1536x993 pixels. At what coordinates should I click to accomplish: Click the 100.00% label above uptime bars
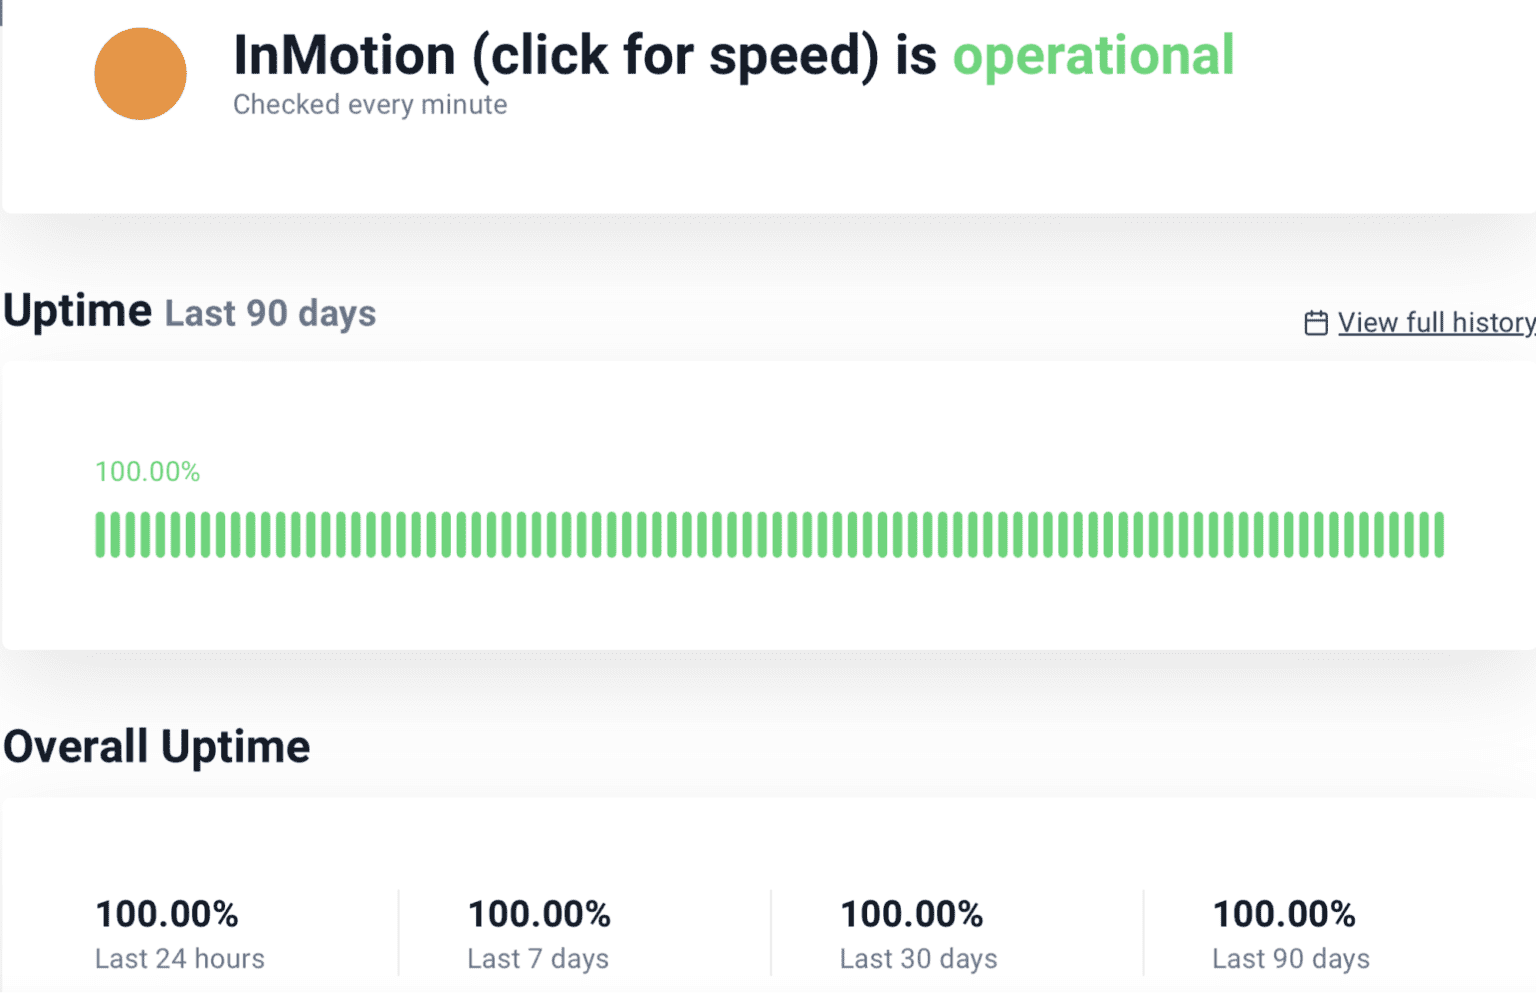click(x=148, y=471)
